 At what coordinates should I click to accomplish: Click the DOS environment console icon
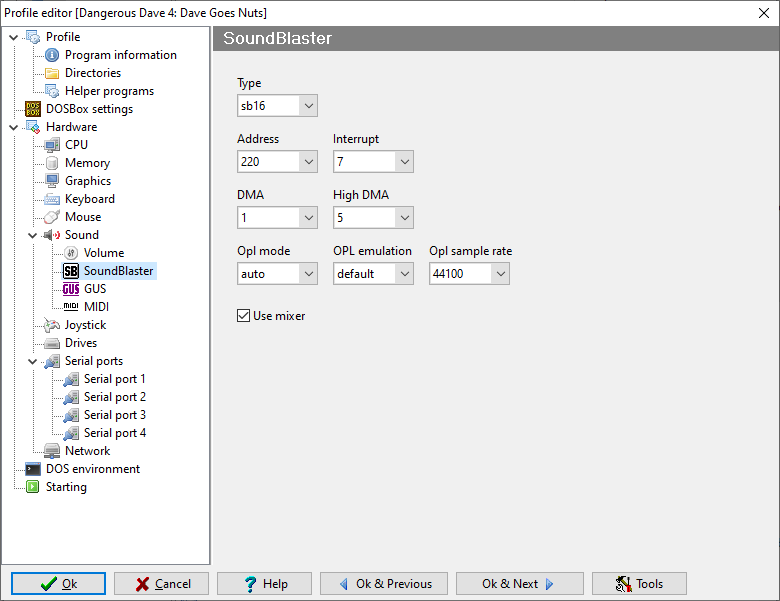coord(33,469)
